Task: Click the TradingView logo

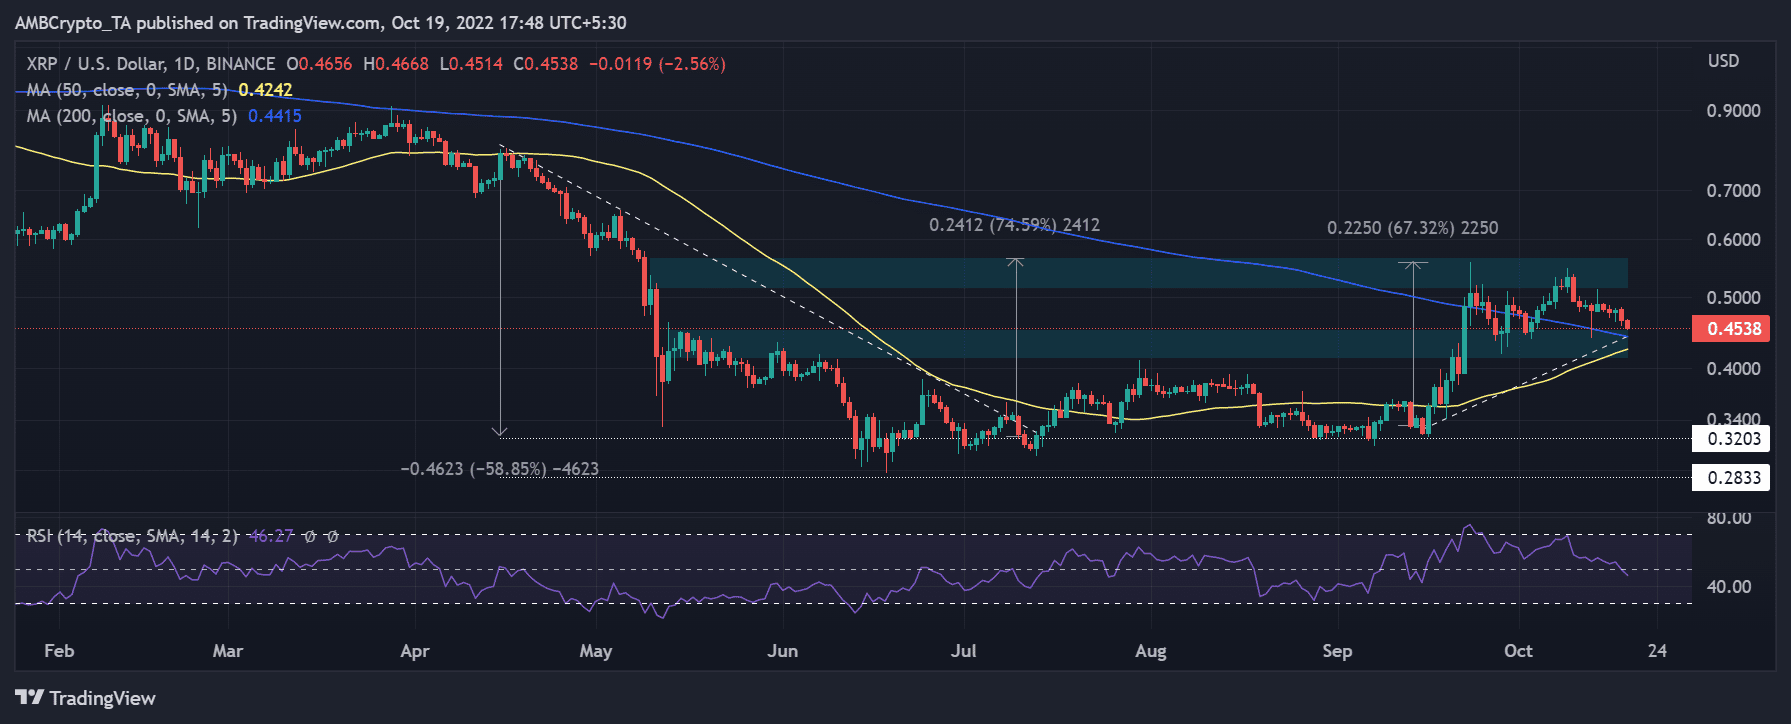Action: [x=86, y=698]
